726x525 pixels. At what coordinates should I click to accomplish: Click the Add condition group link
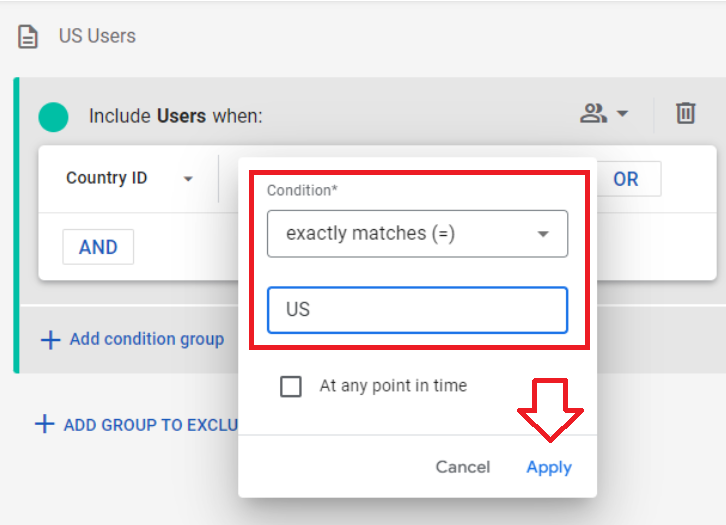[x=147, y=339]
